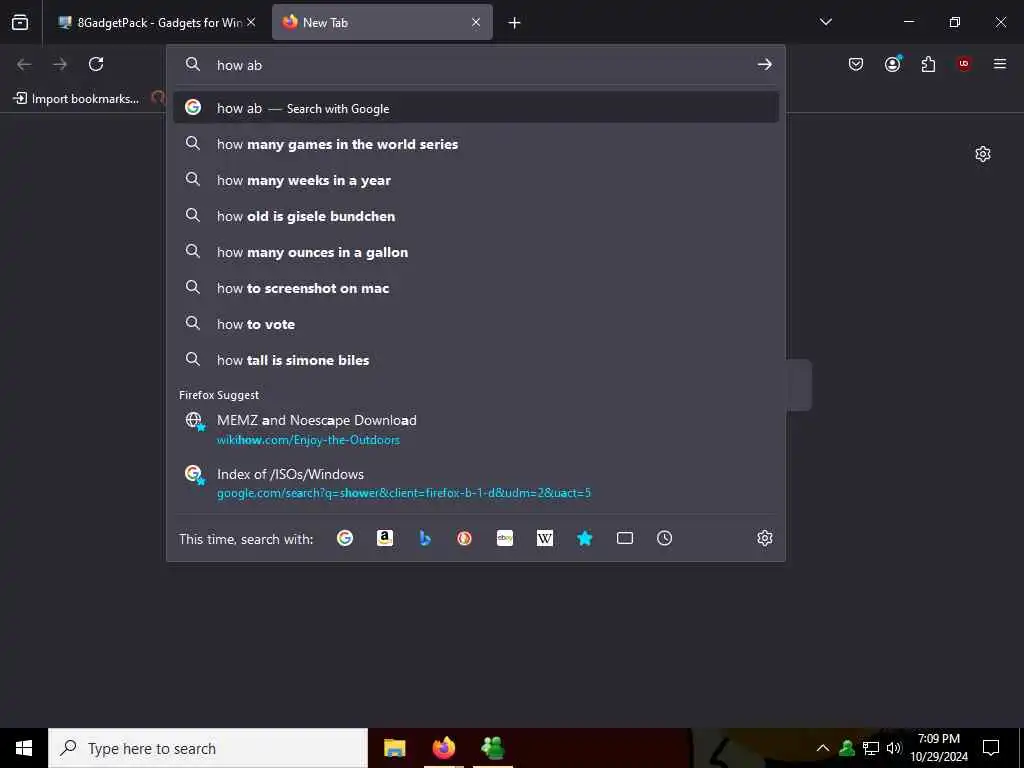
Task: Click the green user tray icon
Action: click(x=847, y=748)
